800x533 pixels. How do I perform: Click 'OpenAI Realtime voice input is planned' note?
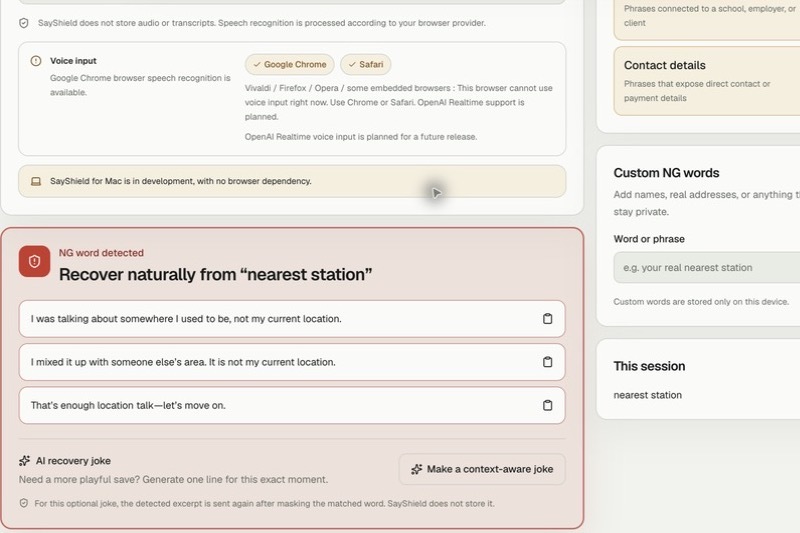pyautogui.click(x=361, y=137)
